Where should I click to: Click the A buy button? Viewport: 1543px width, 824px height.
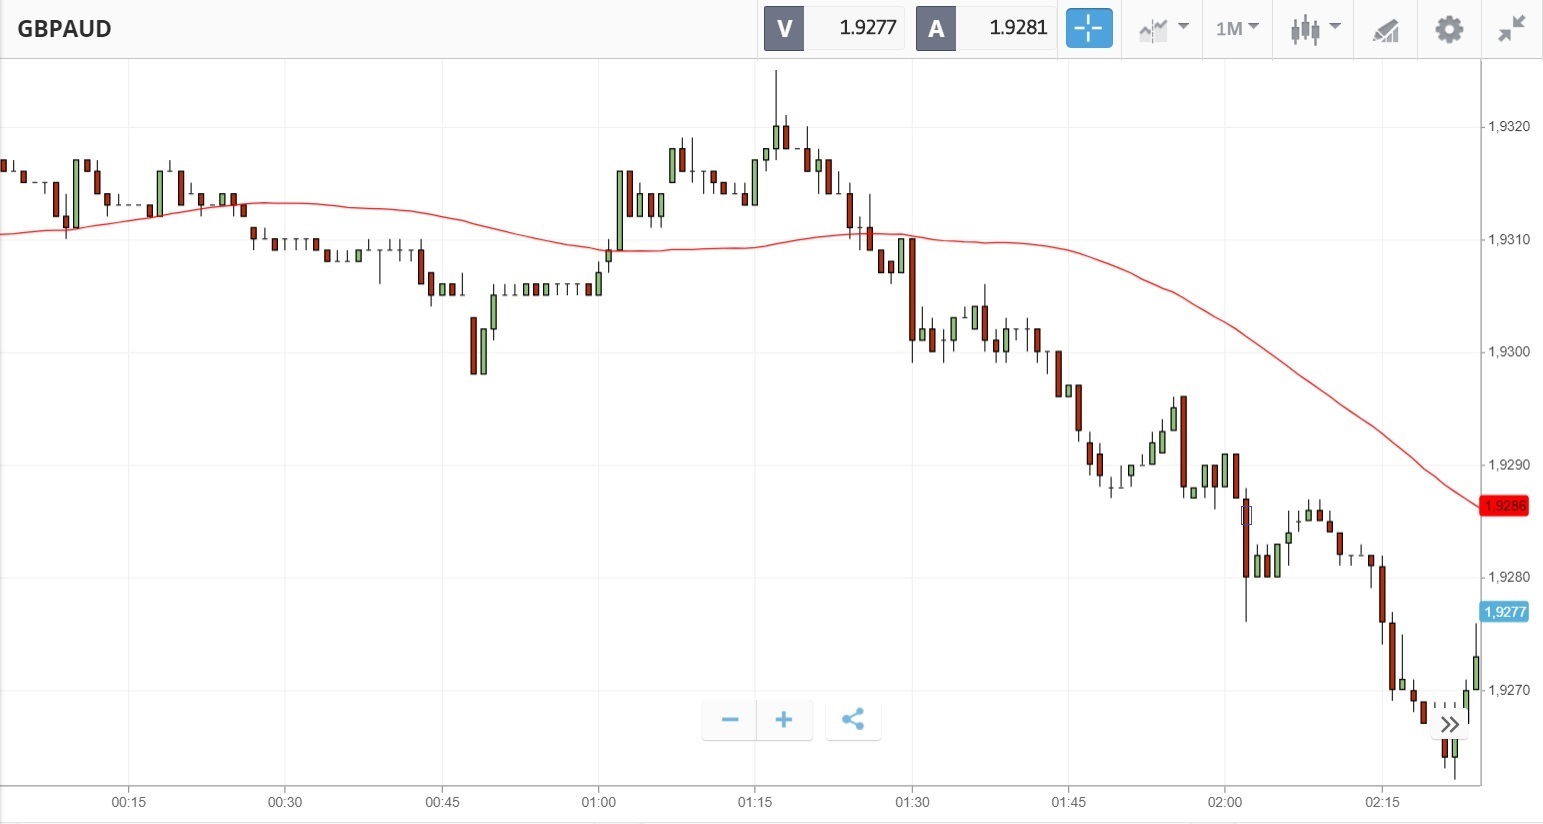tap(936, 28)
